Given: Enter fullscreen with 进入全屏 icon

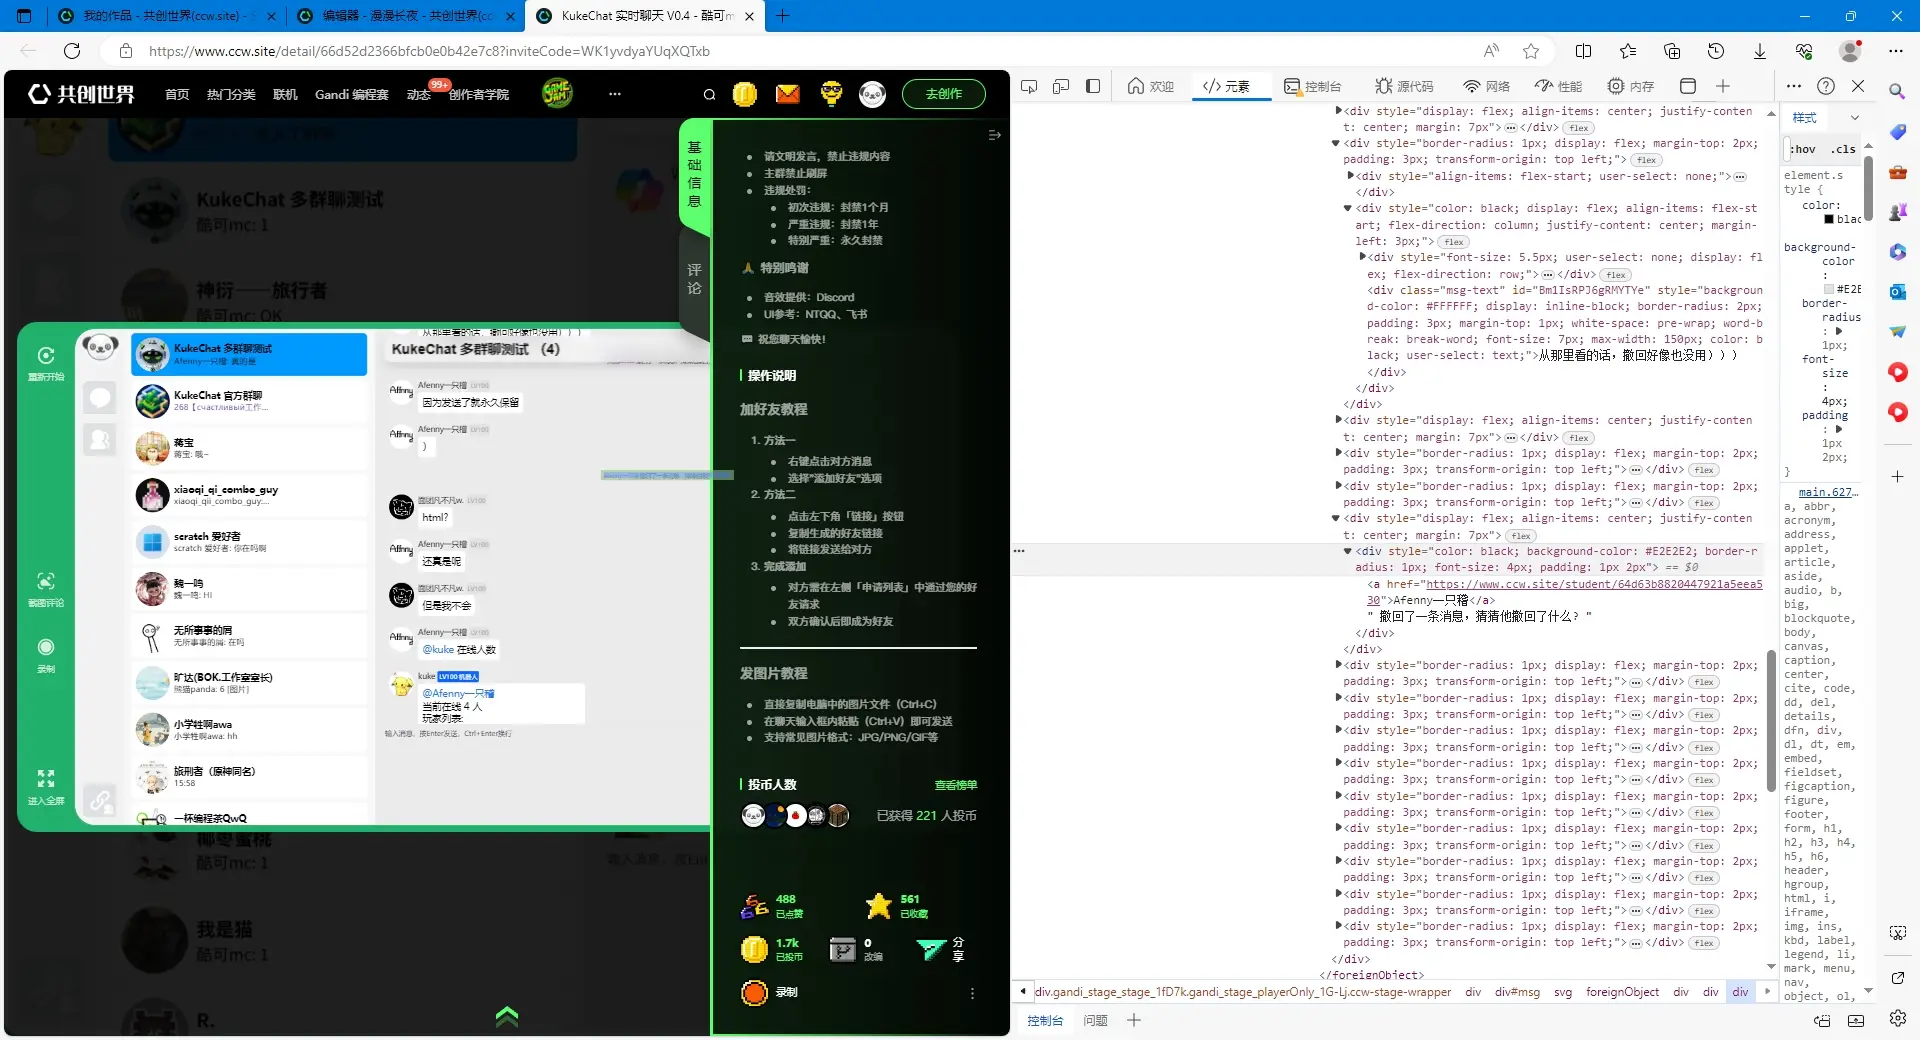Looking at the screenshot, I should [x=46, y=778].
